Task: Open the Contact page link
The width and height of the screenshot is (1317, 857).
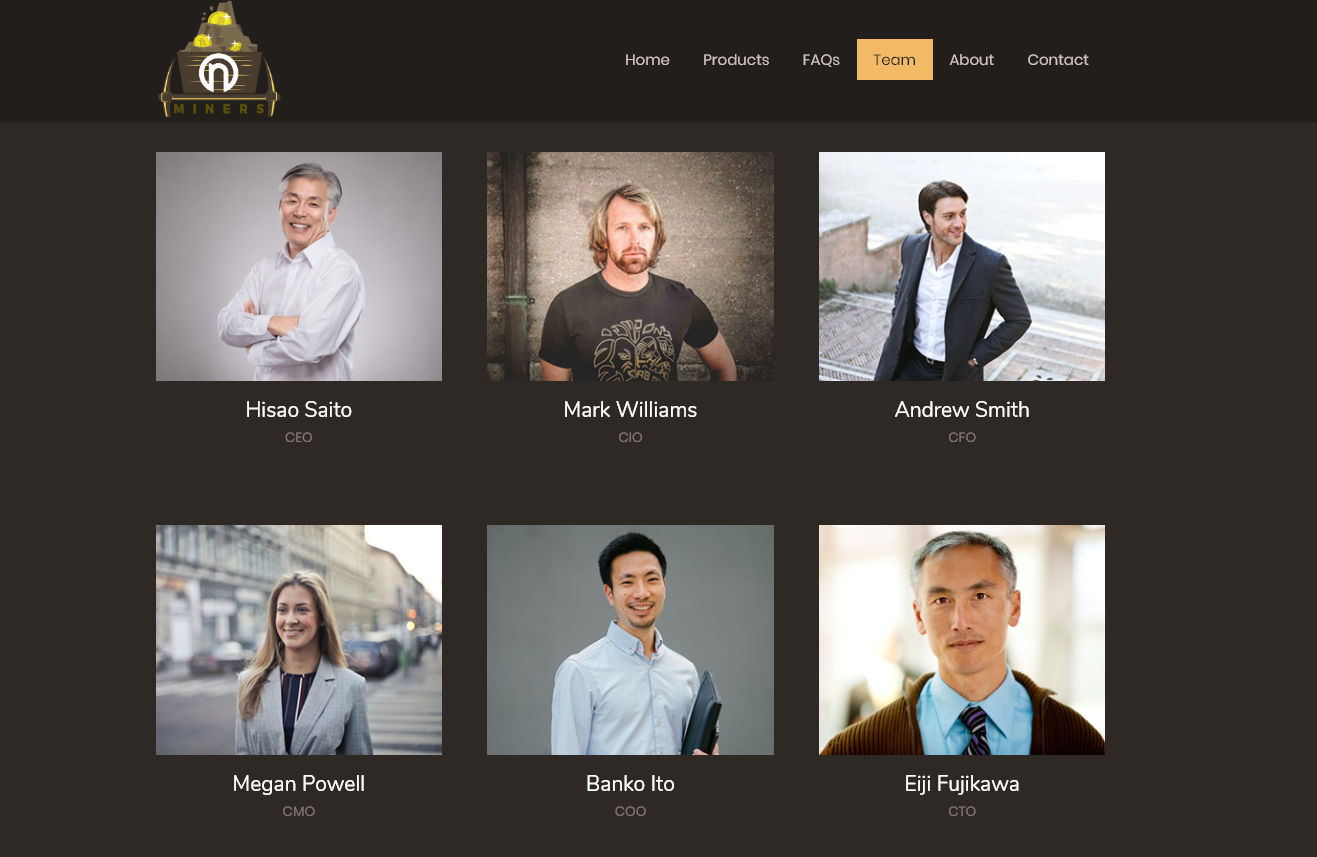Action: coord(1058,60)
